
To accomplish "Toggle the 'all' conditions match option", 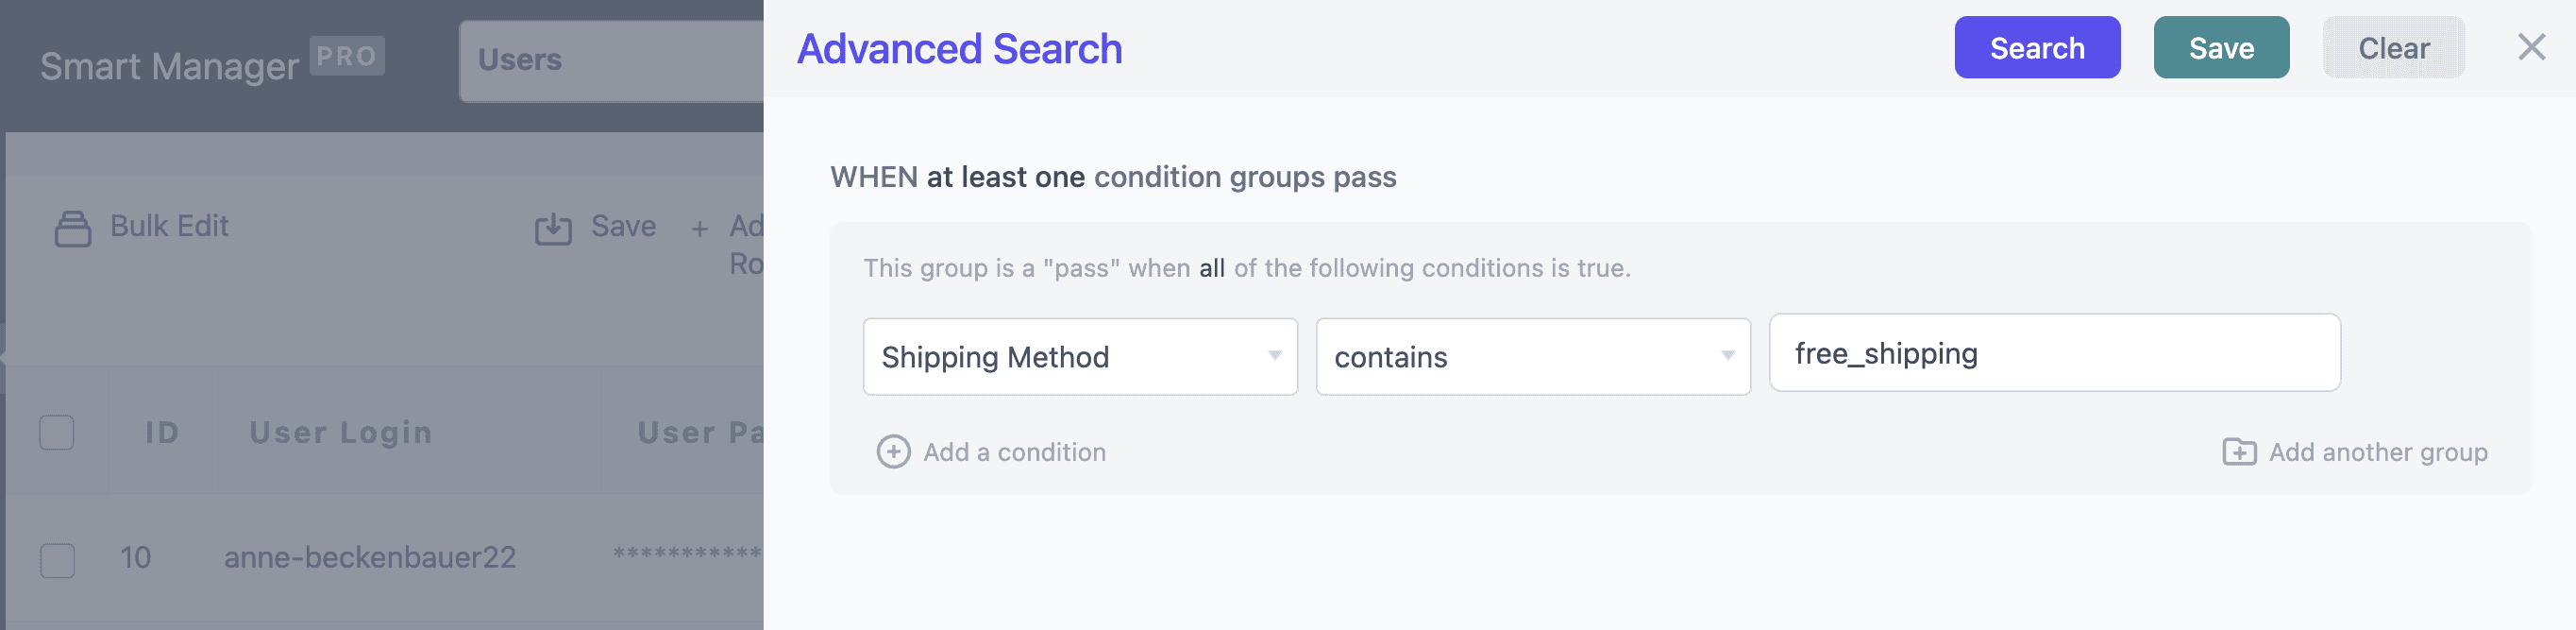I will tap(1212, 268).
